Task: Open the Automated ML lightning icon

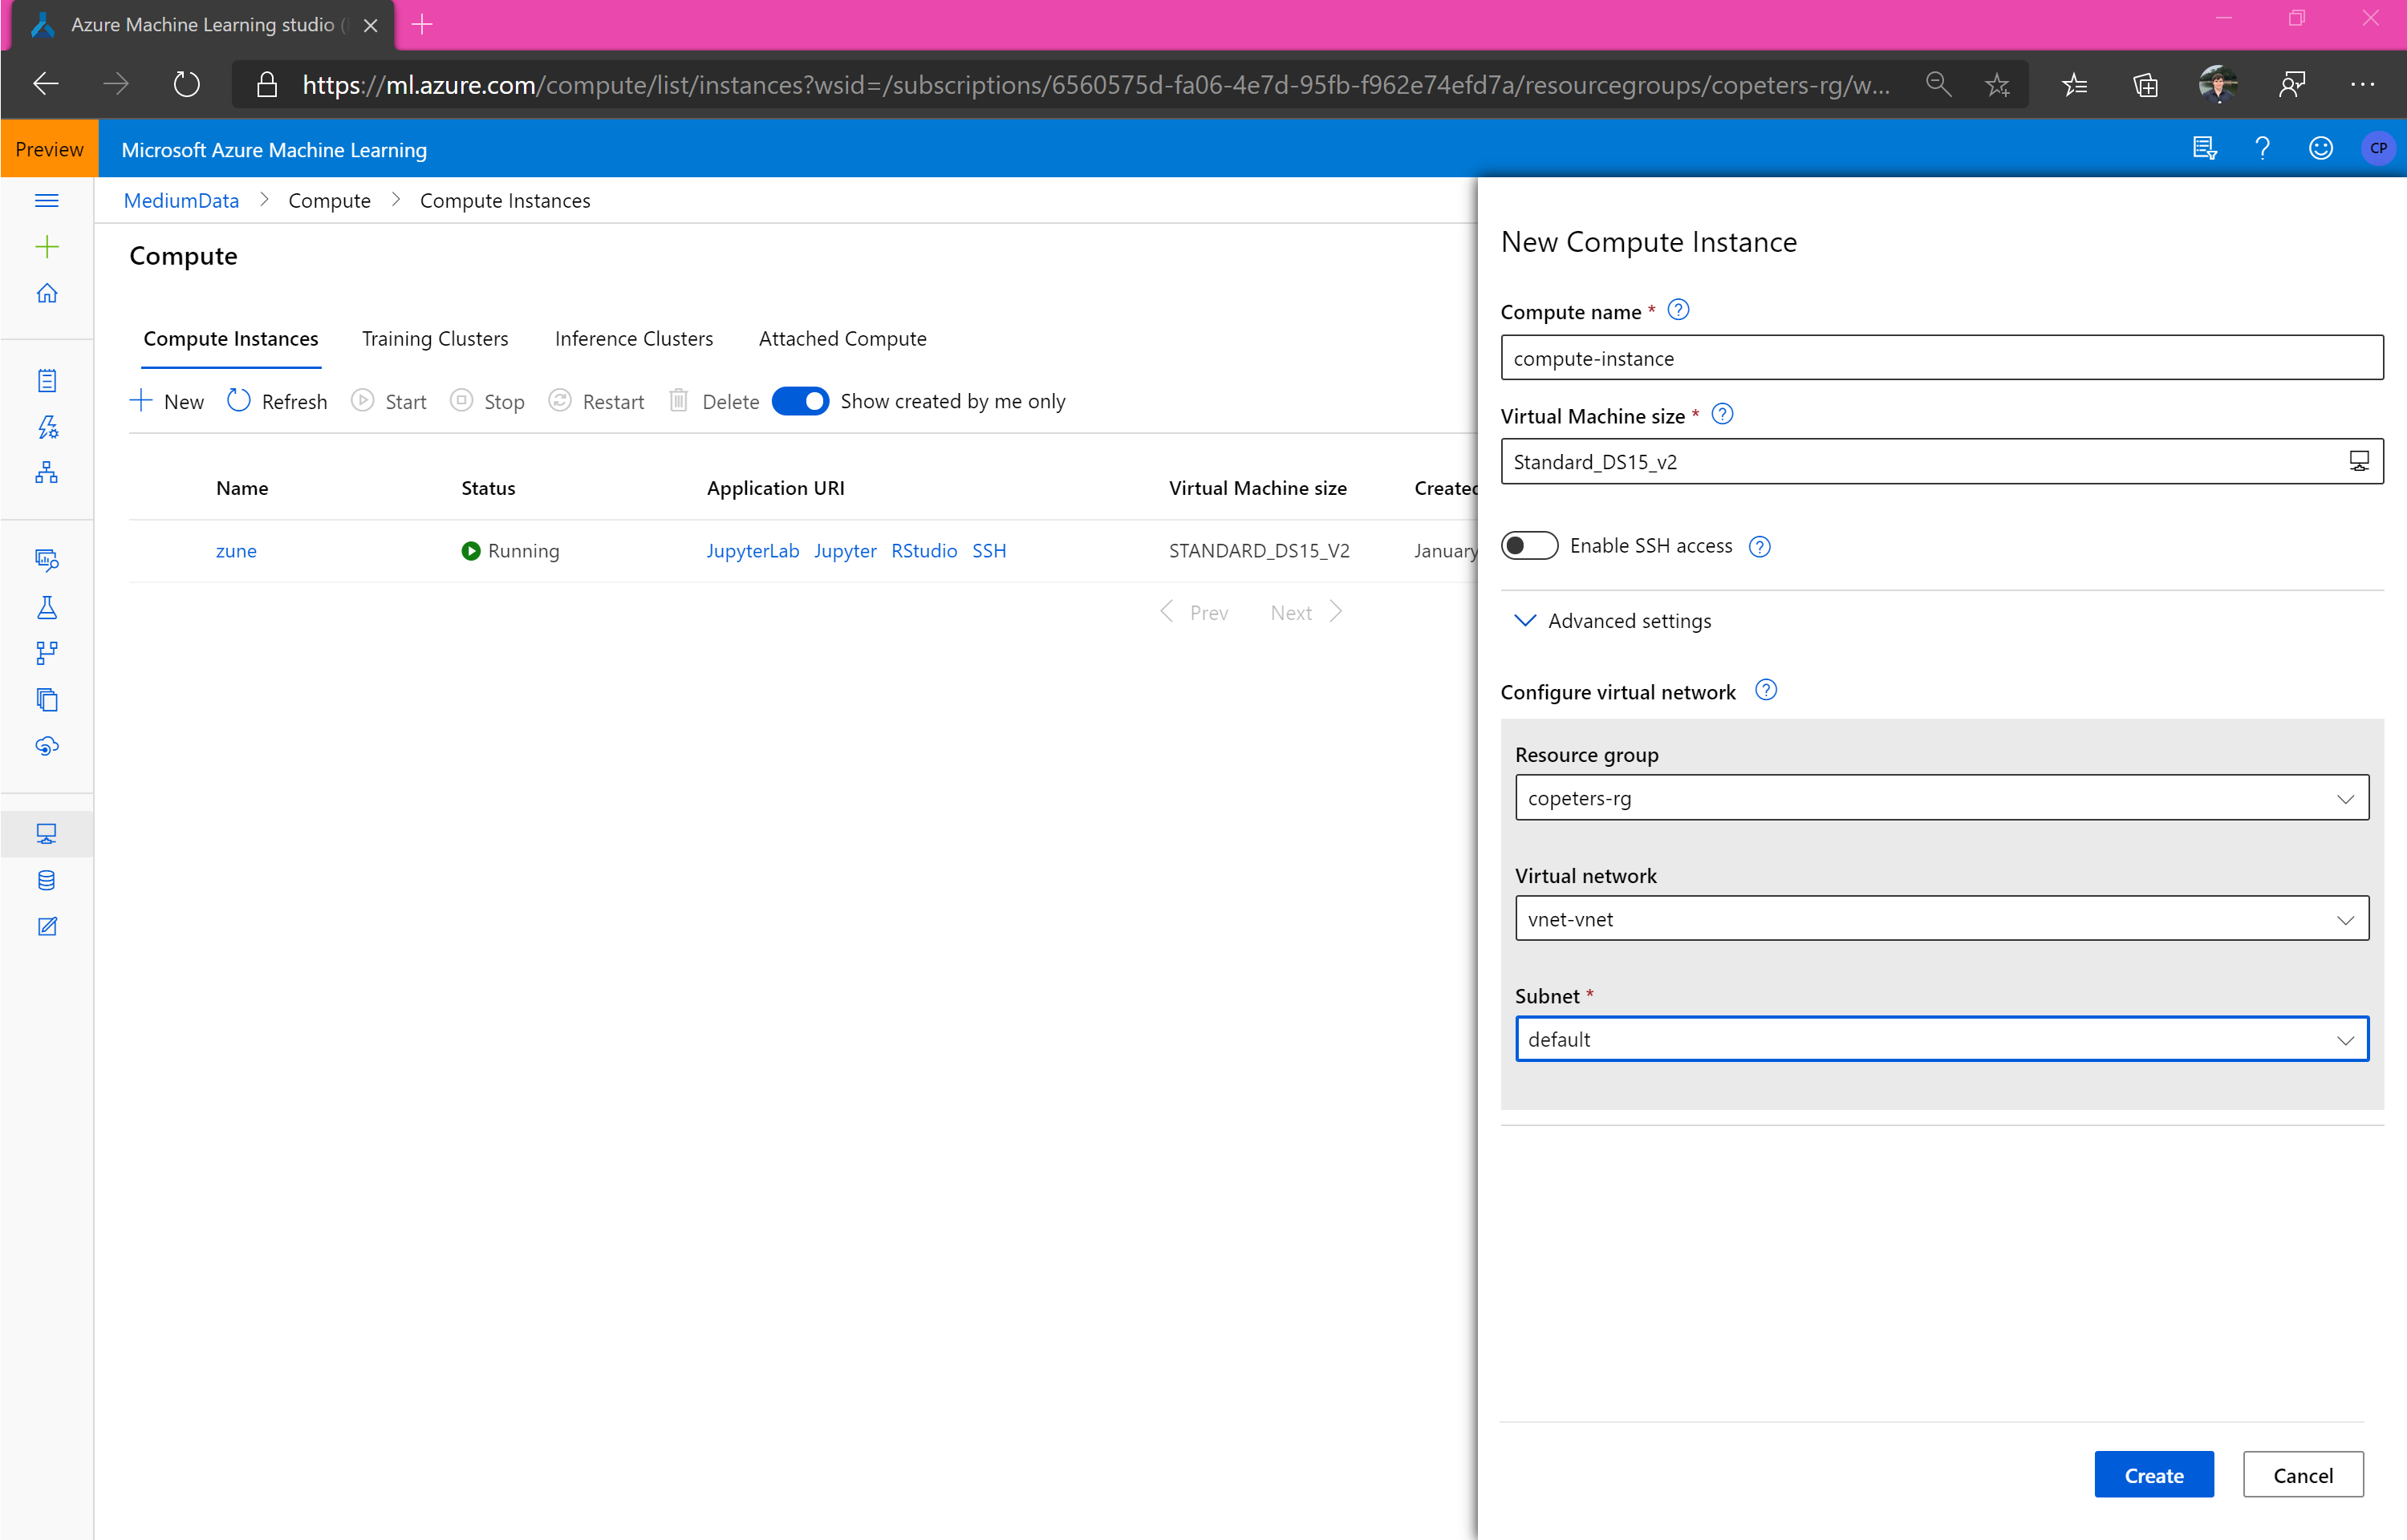Action: (46, 427)
